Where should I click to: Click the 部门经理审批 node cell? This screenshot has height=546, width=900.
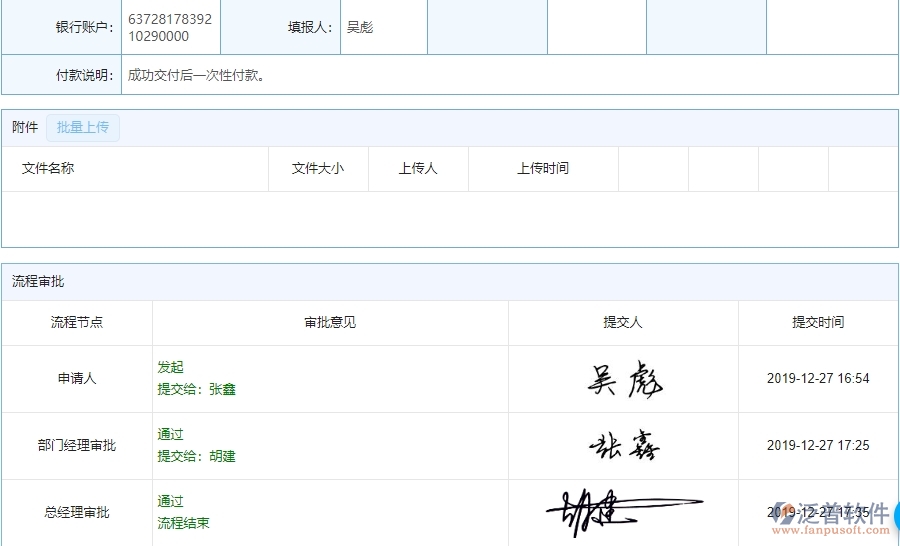[77, 446]
